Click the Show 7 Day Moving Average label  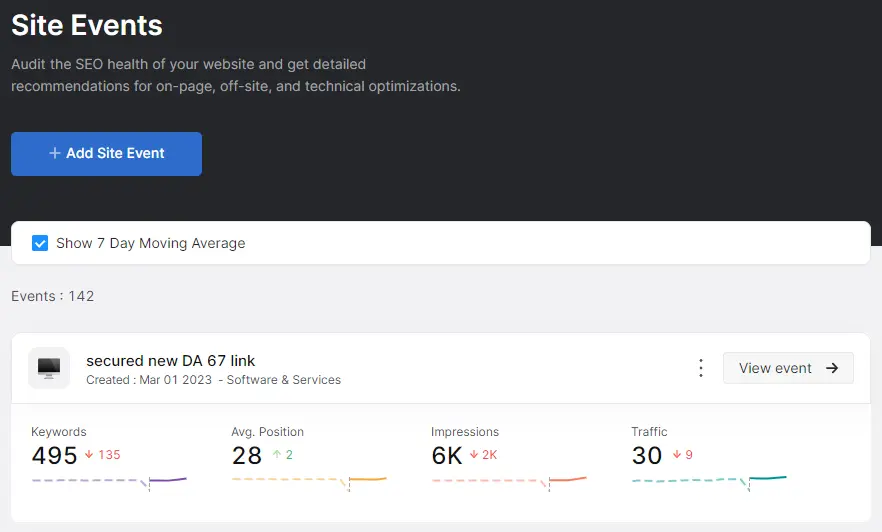(151, 244)
